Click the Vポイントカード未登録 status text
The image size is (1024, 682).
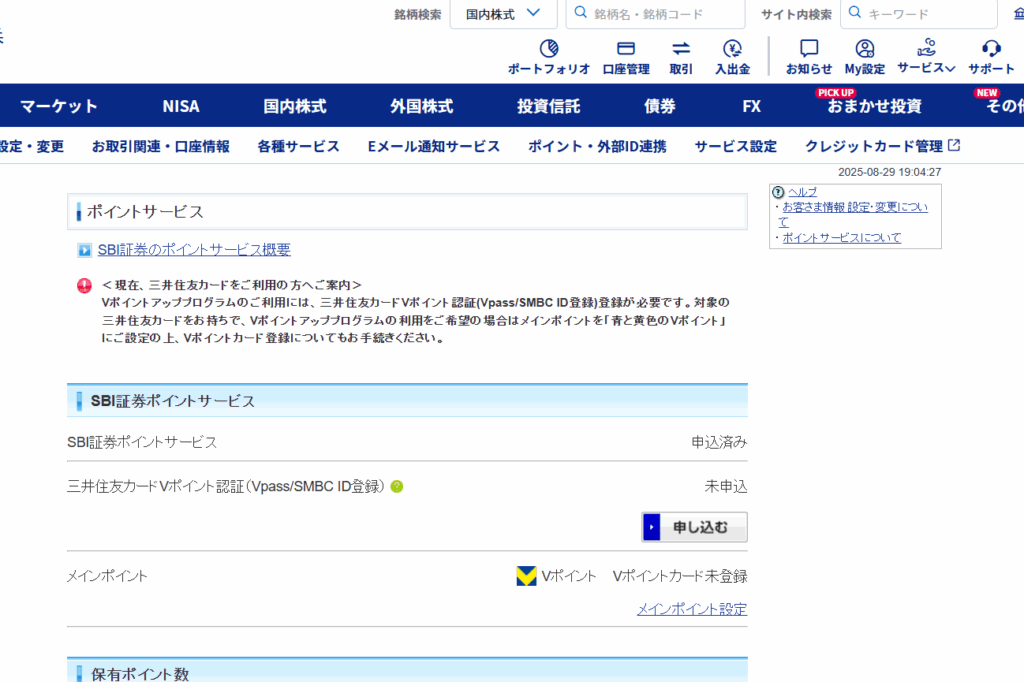tap(680, 576)
